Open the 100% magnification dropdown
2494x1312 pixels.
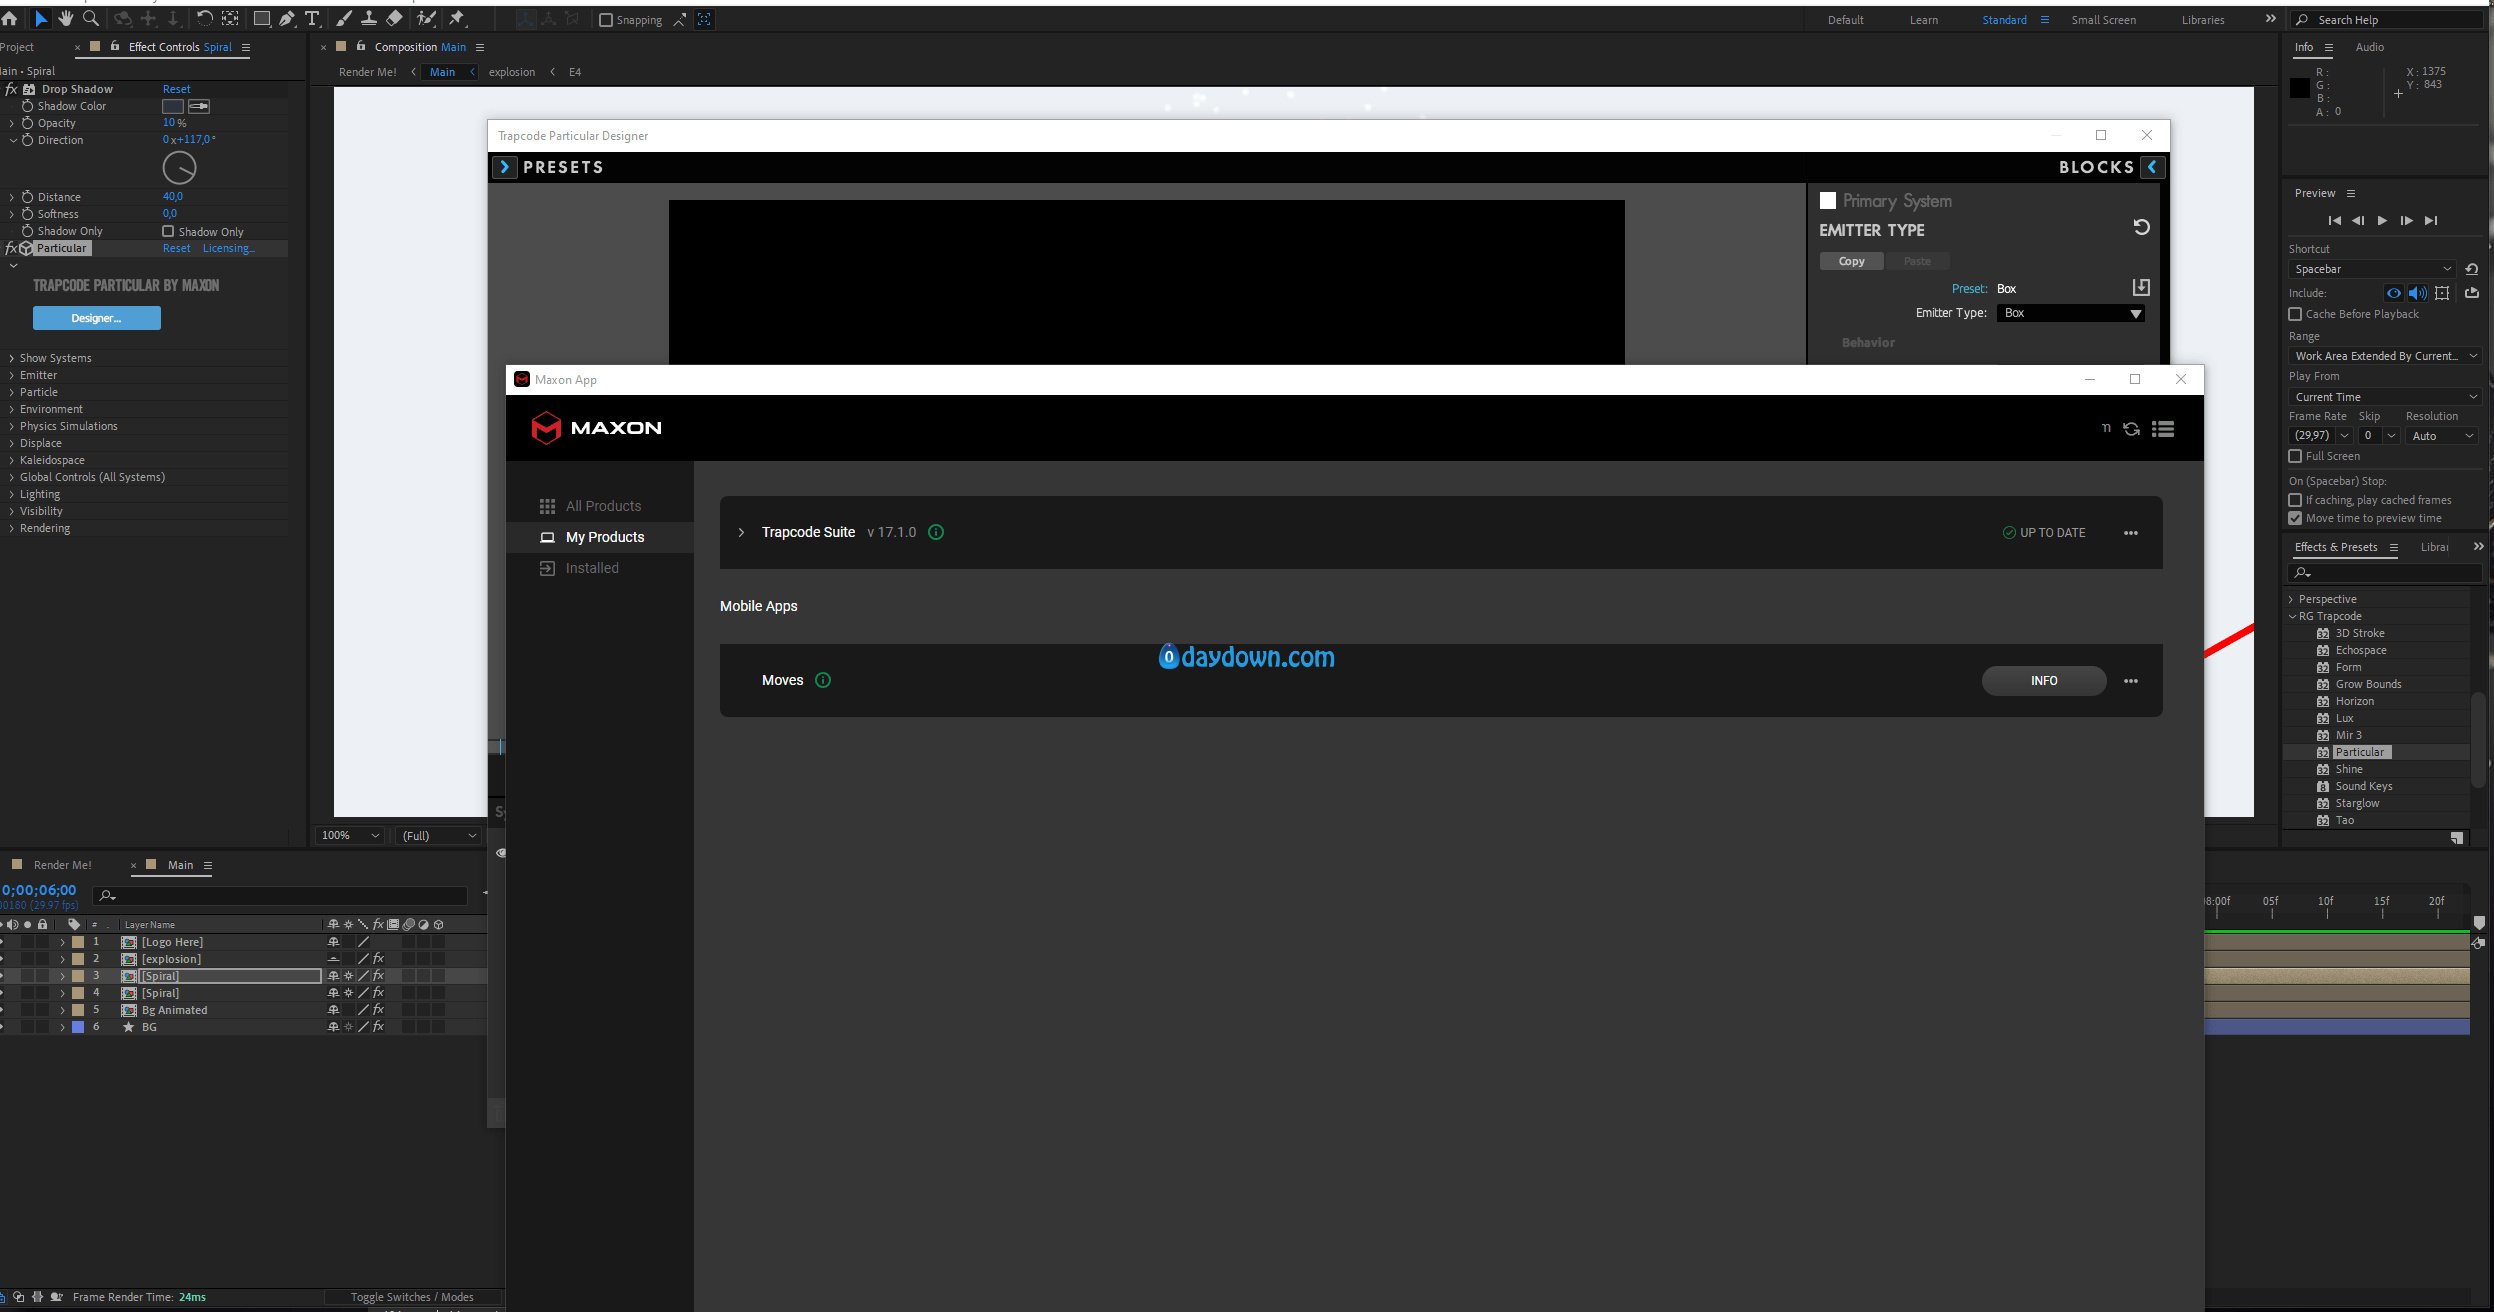(x=350, y=835)
